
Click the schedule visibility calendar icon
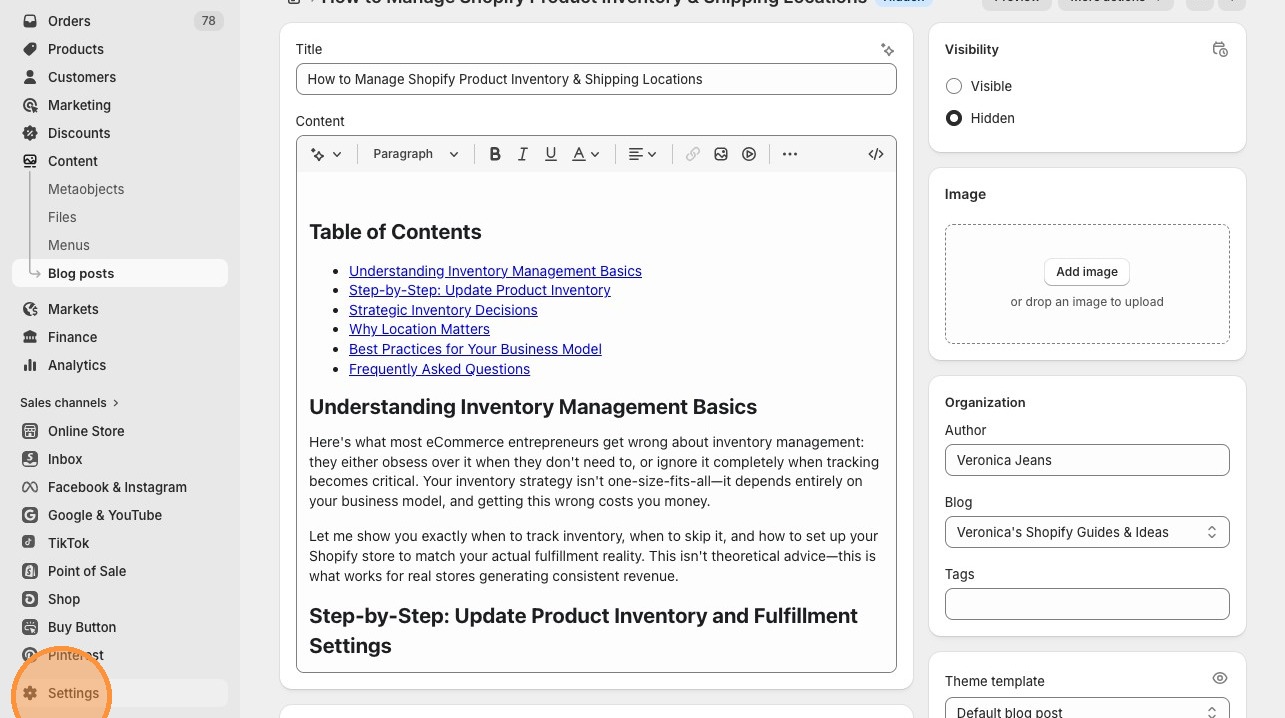tap(1219, 49)
